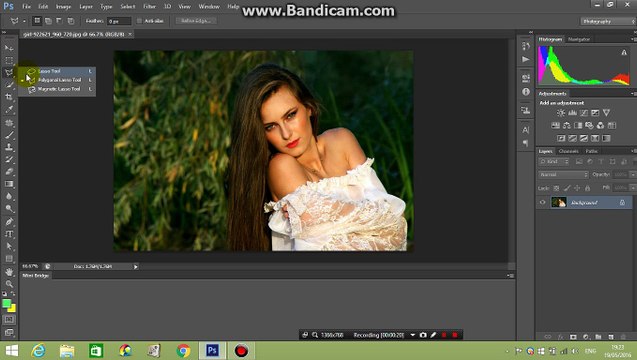Image resolution: width=637 pixels, height=360 pixels.
Task: Open the Opacity slider arrow
Action: click(x=633, y=175)
